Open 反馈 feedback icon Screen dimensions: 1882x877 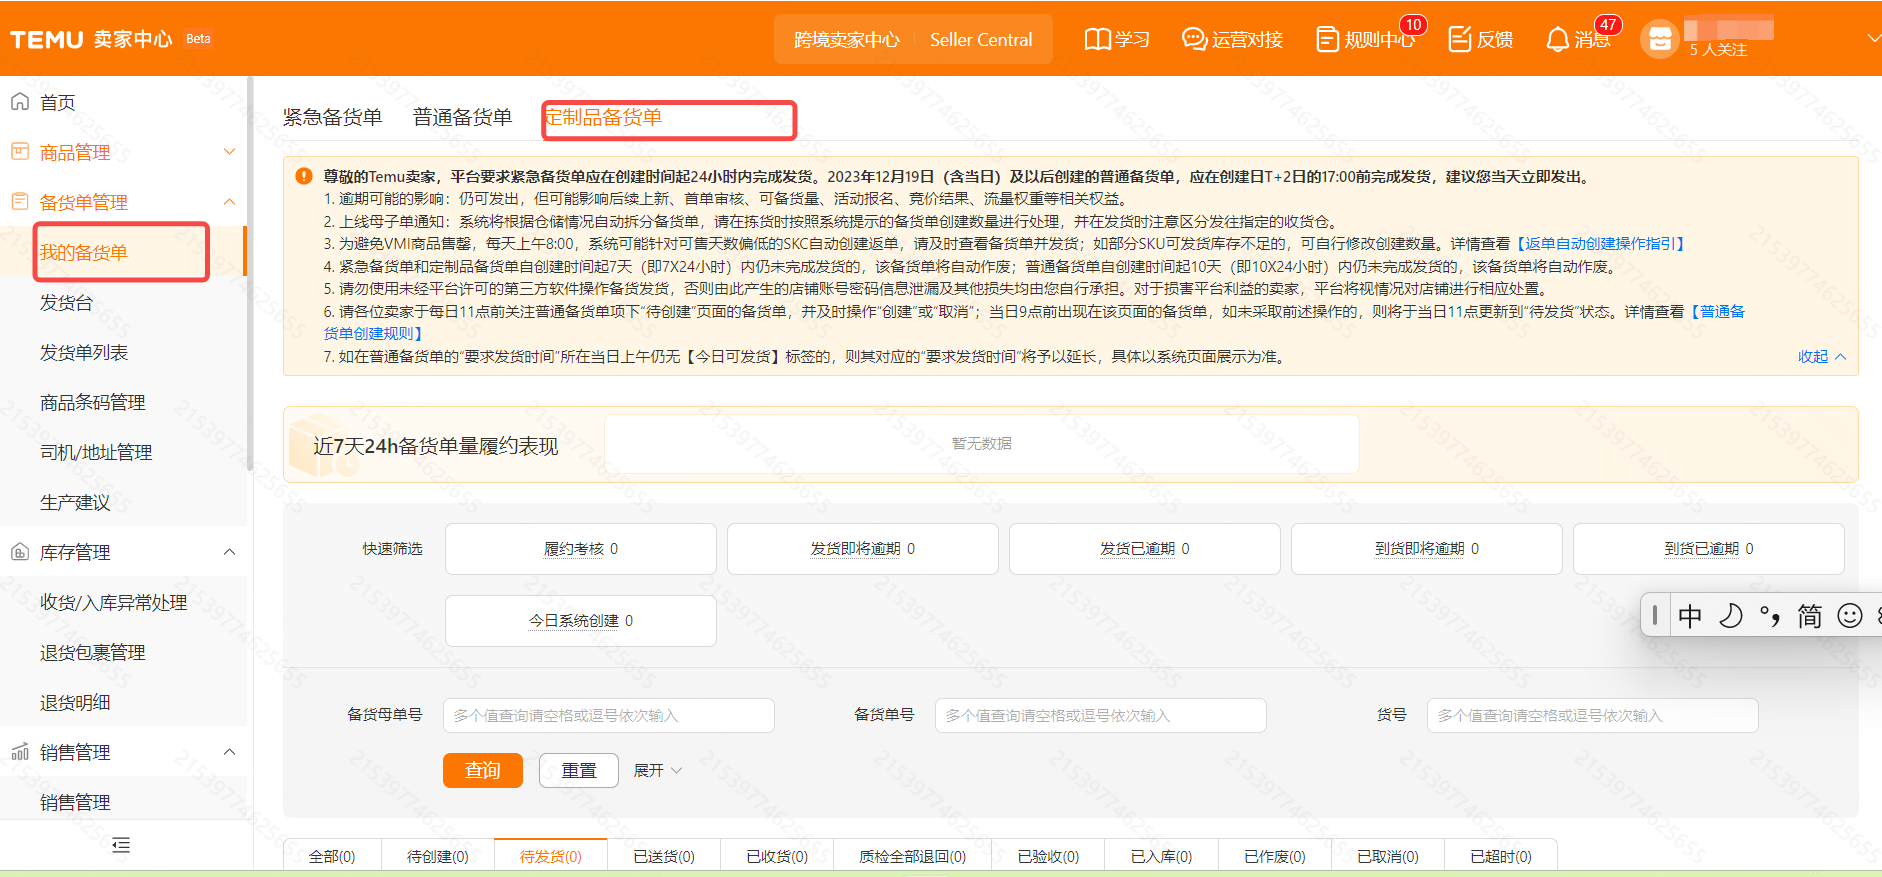pyautogui.click(x=1459, y=39)
